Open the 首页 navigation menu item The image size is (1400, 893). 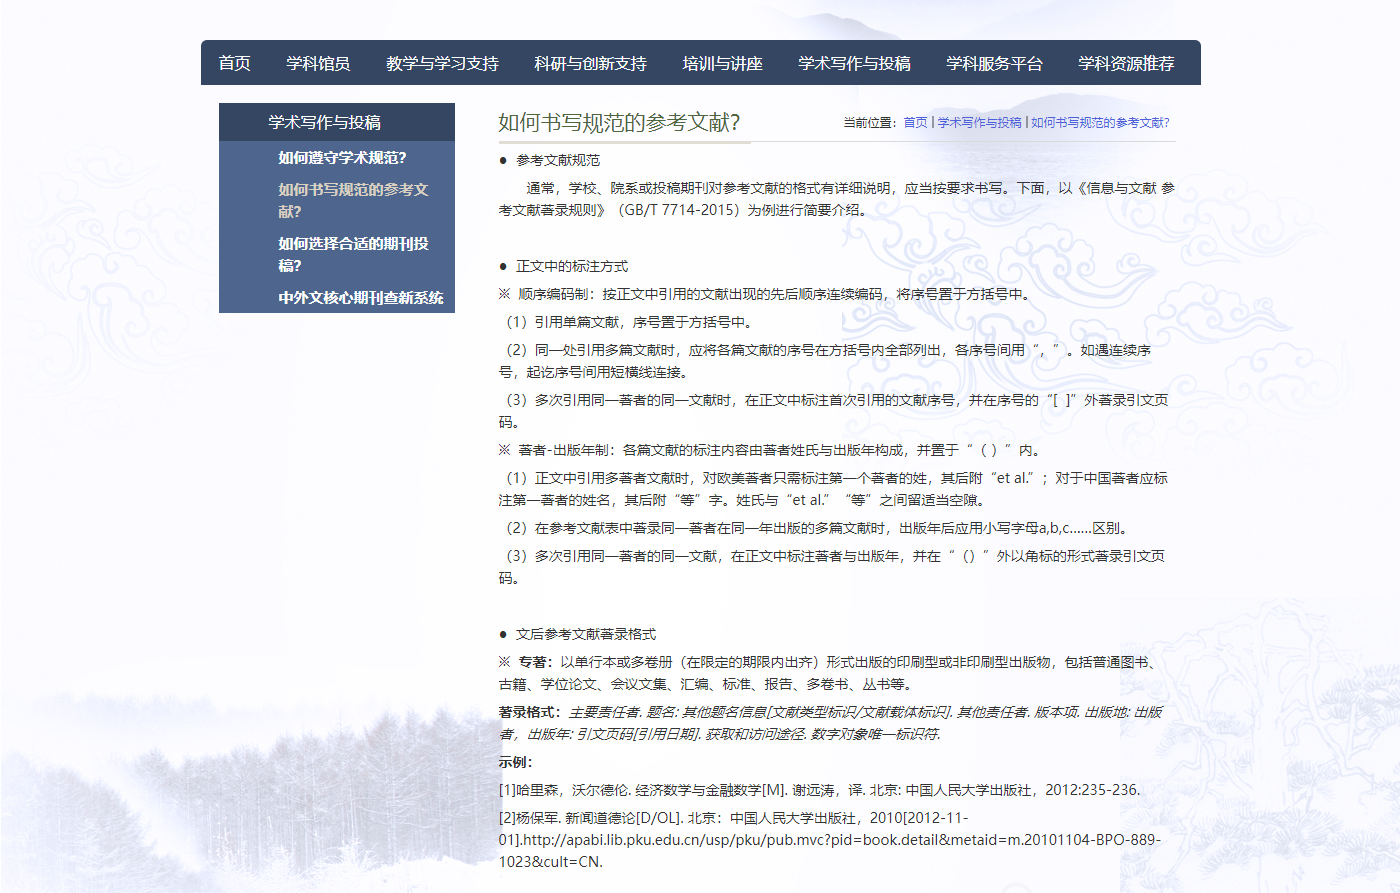click(235, 63)
